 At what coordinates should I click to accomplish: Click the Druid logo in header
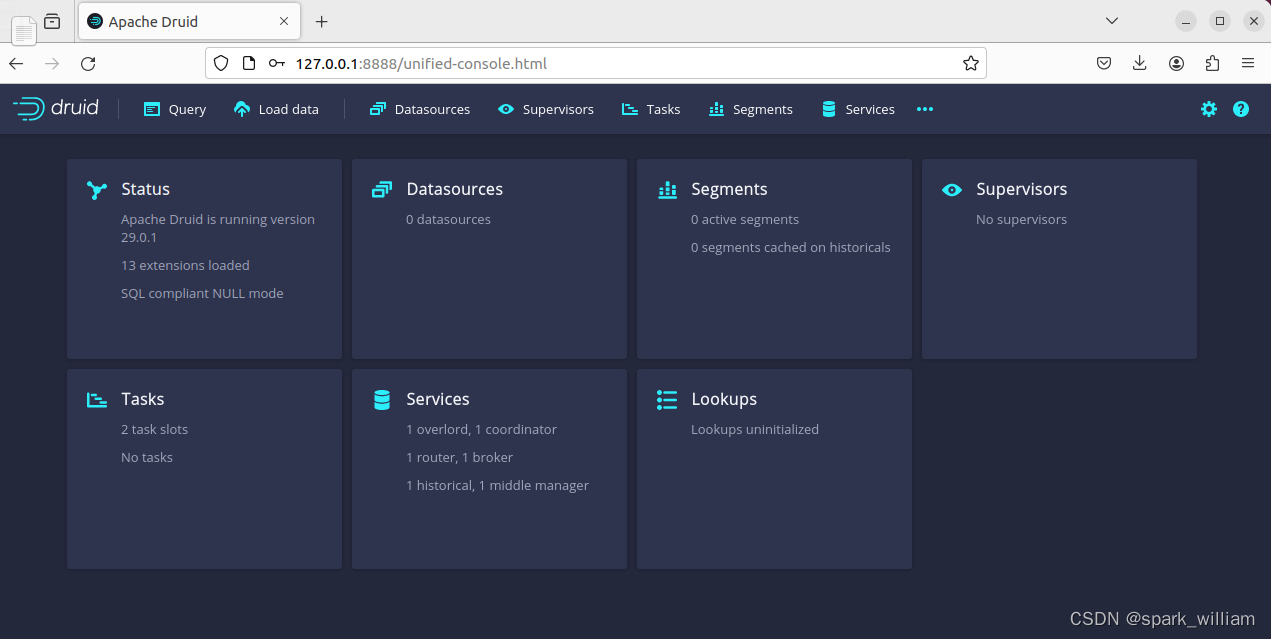56,109
